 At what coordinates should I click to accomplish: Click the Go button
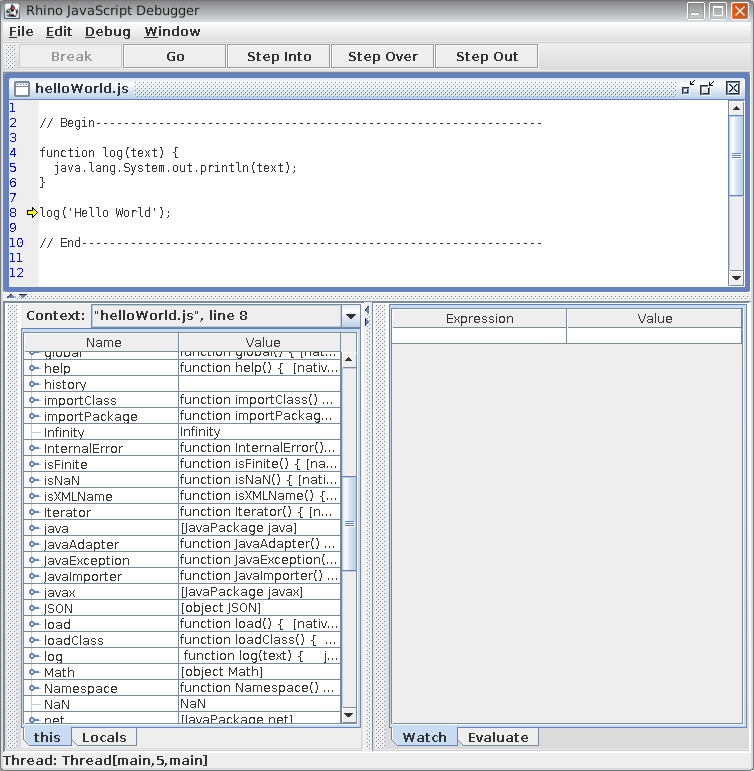point(175,56)
